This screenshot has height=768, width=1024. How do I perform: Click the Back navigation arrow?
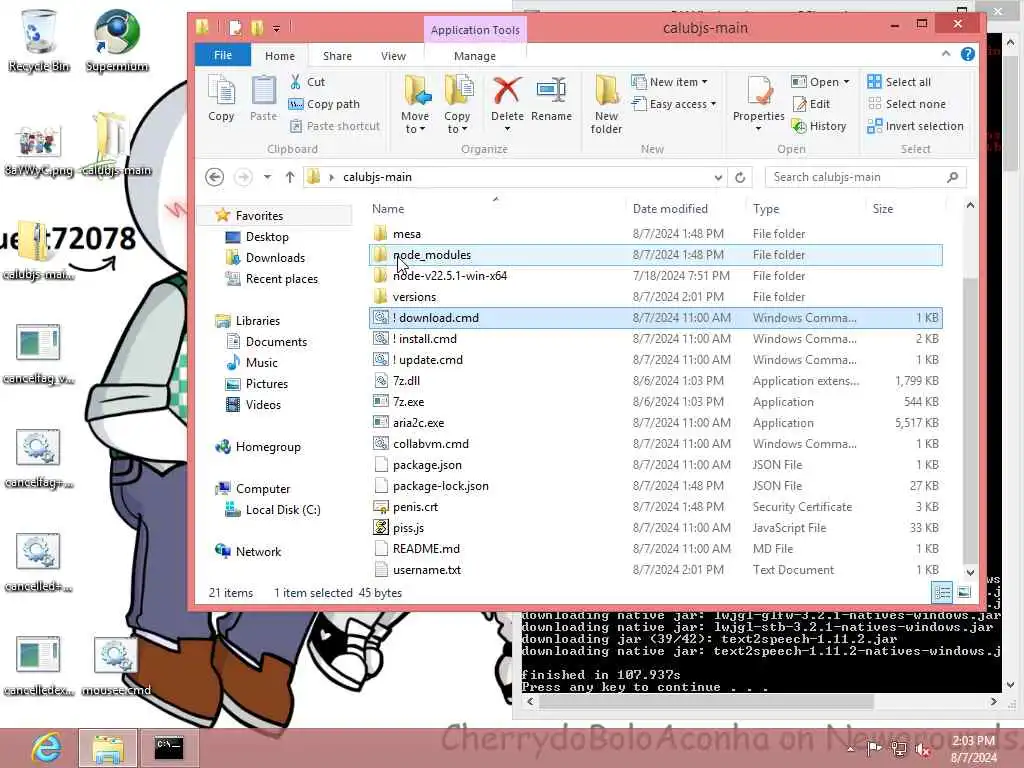pos(214,177)
